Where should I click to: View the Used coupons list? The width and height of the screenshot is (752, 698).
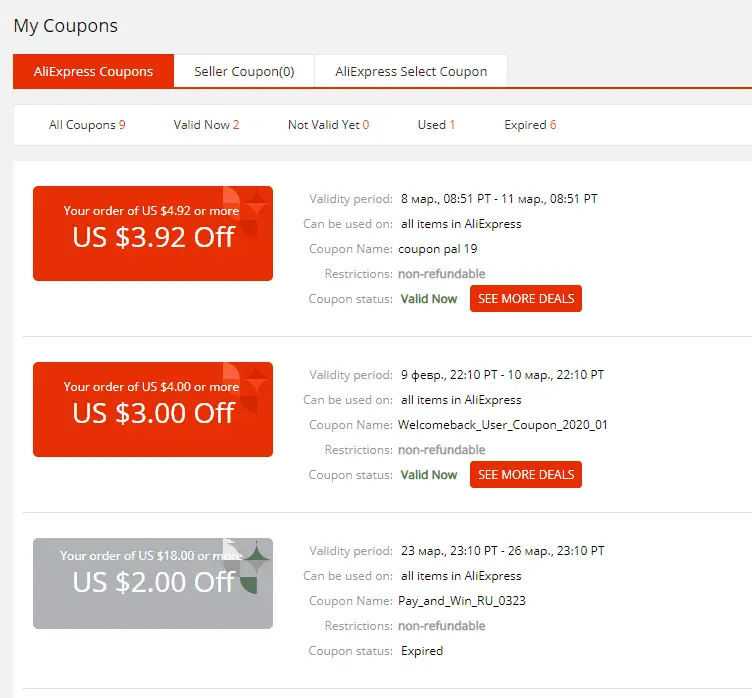tap(436, 125)
